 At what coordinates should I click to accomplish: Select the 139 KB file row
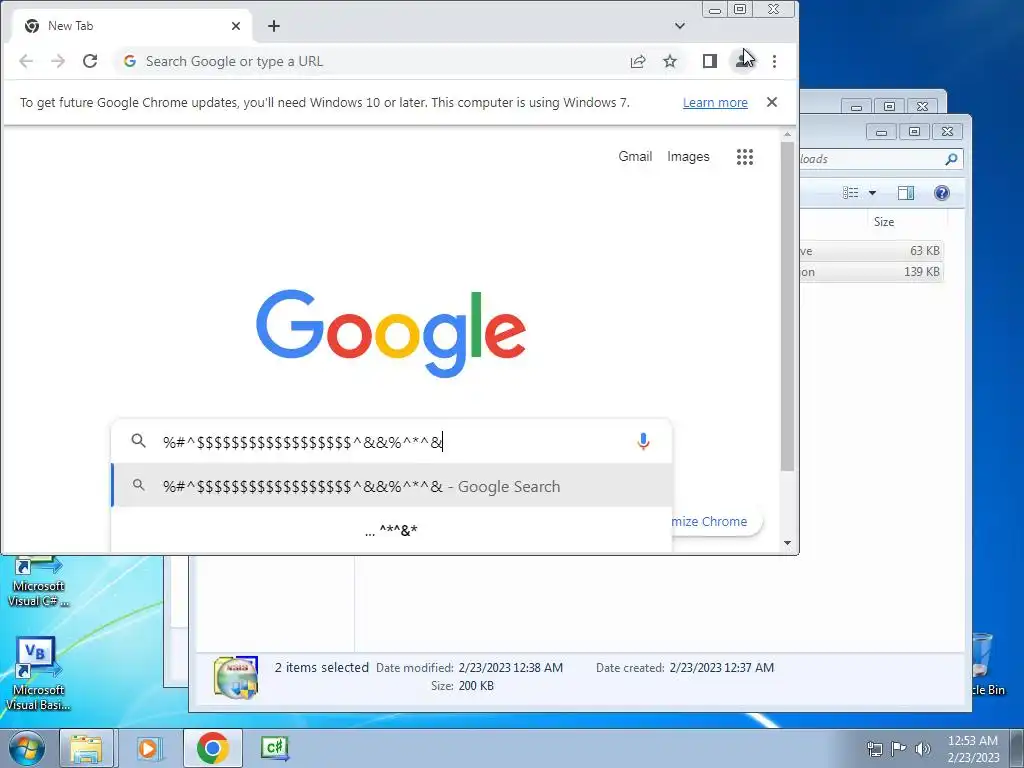[x=872, y=272]
